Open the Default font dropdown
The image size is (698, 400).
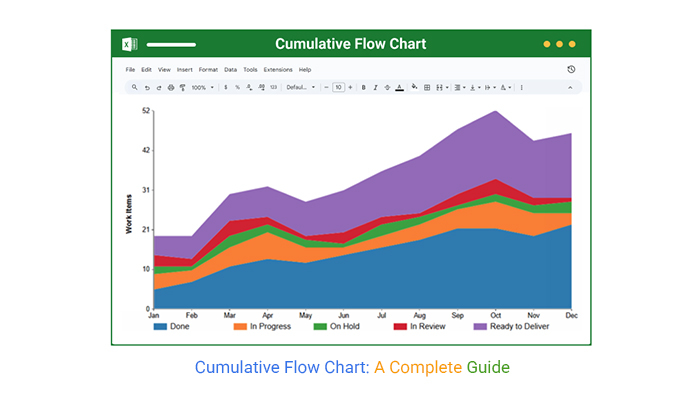tap(300, 88)
